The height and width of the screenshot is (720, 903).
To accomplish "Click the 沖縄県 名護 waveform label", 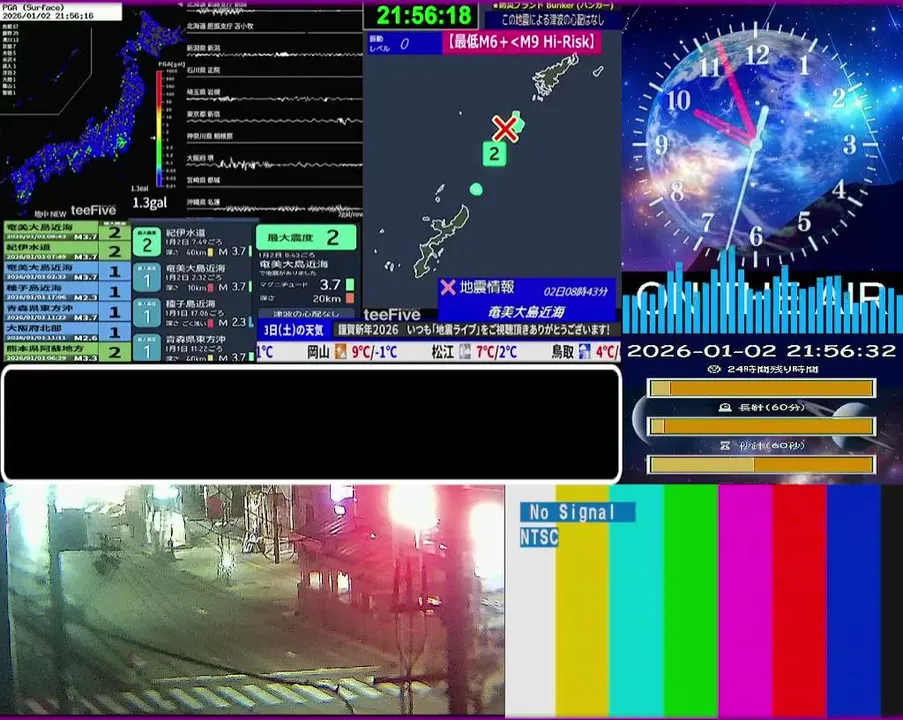I will coord(203,202).
